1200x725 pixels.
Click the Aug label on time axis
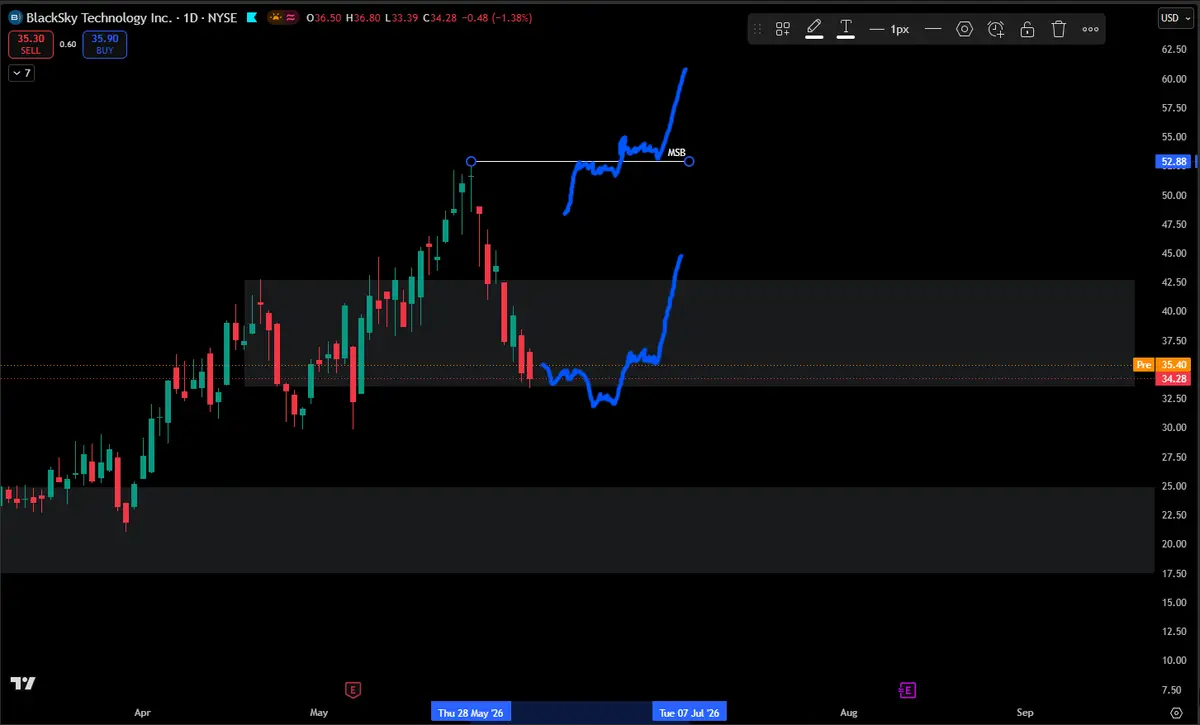pos(848,713)
